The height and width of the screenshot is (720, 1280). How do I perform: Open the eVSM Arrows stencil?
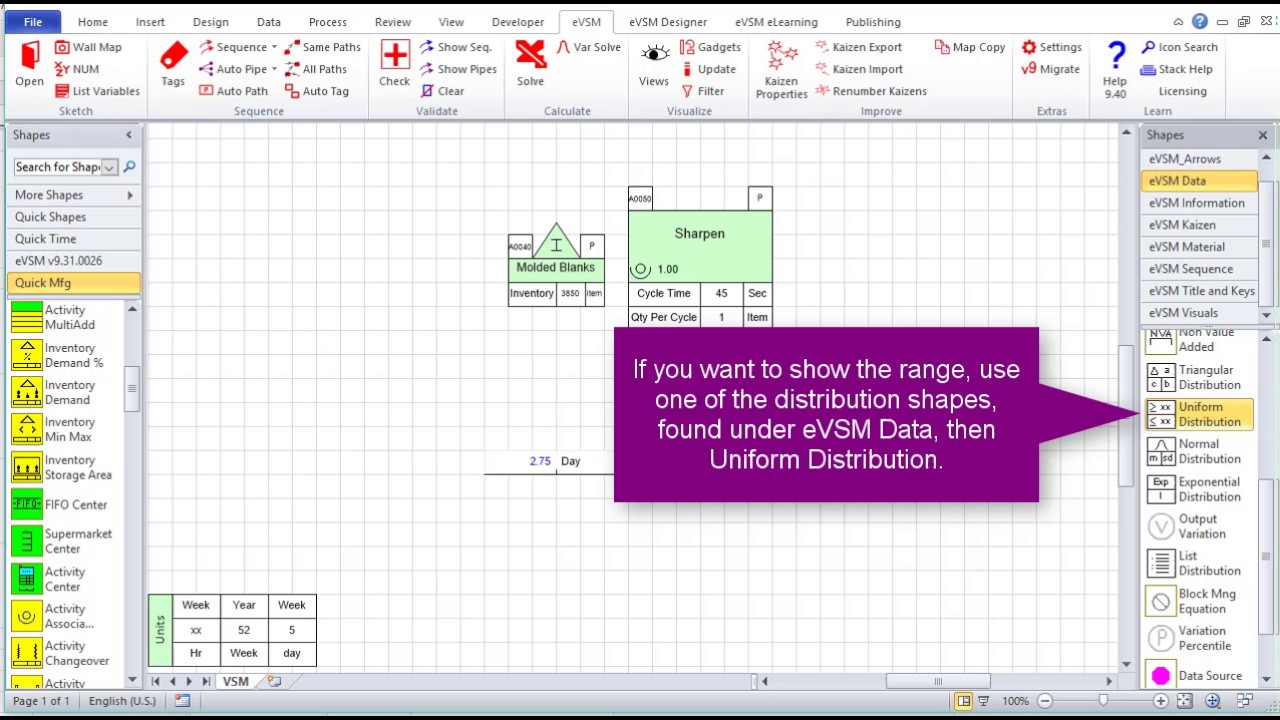[x=1198, y=159]
